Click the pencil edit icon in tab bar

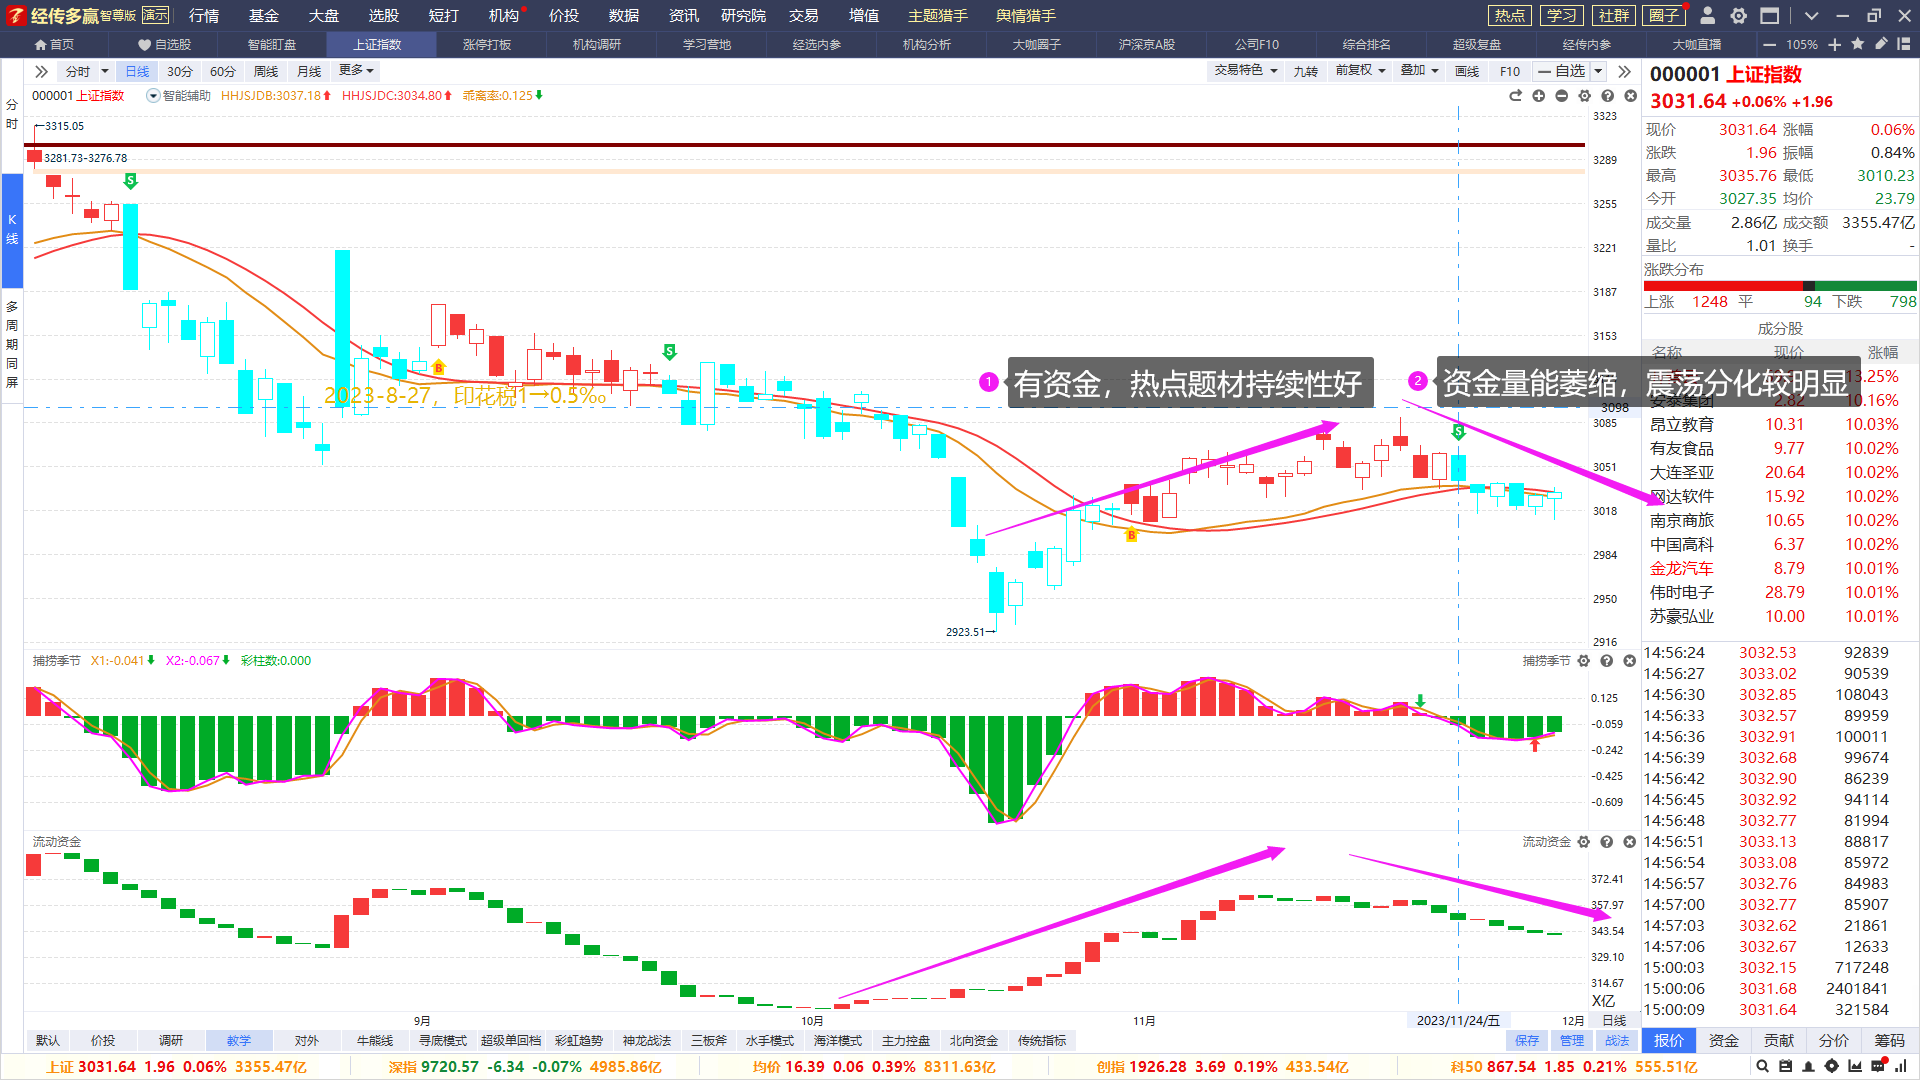(1880, 44)
